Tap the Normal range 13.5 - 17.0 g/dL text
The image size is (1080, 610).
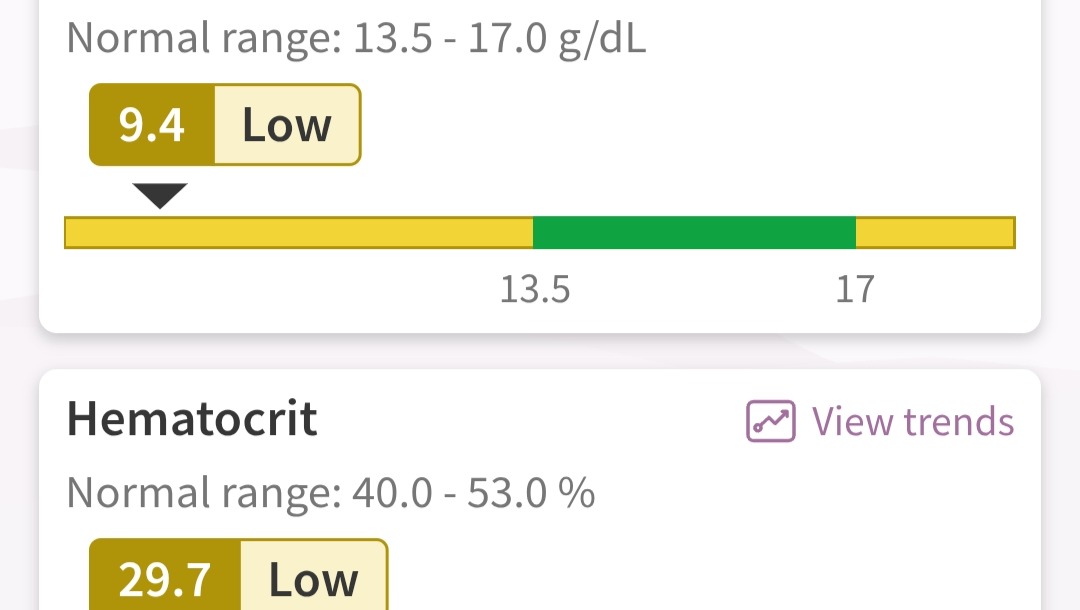(x=356, y=38)
